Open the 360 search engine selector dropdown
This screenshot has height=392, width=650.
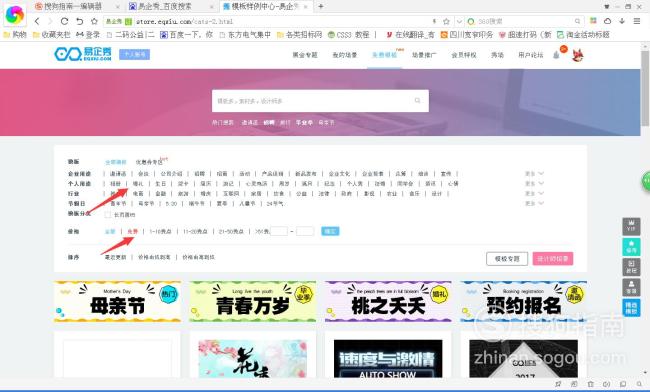point(471,21)
